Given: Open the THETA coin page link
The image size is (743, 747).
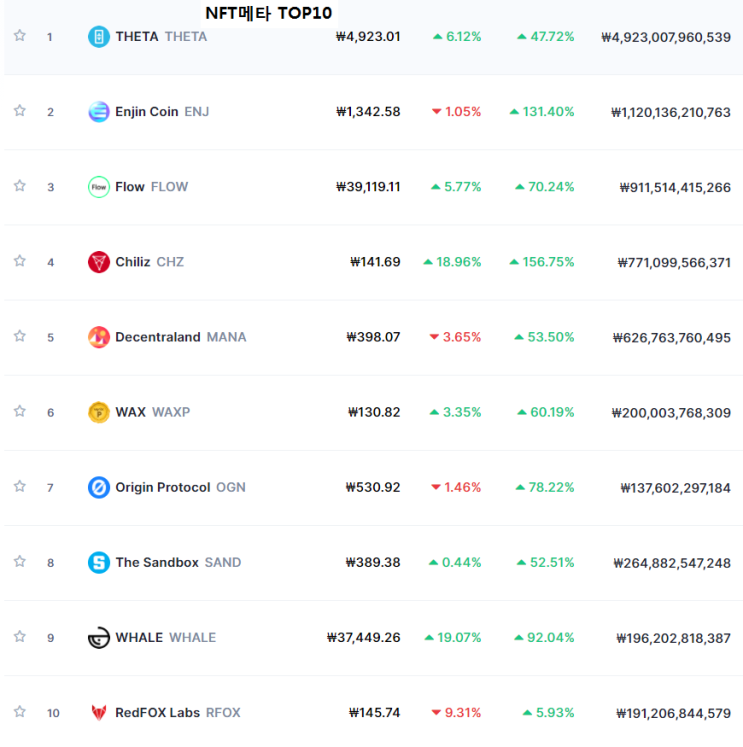Looking at the screenshot, I should (137, 37).
